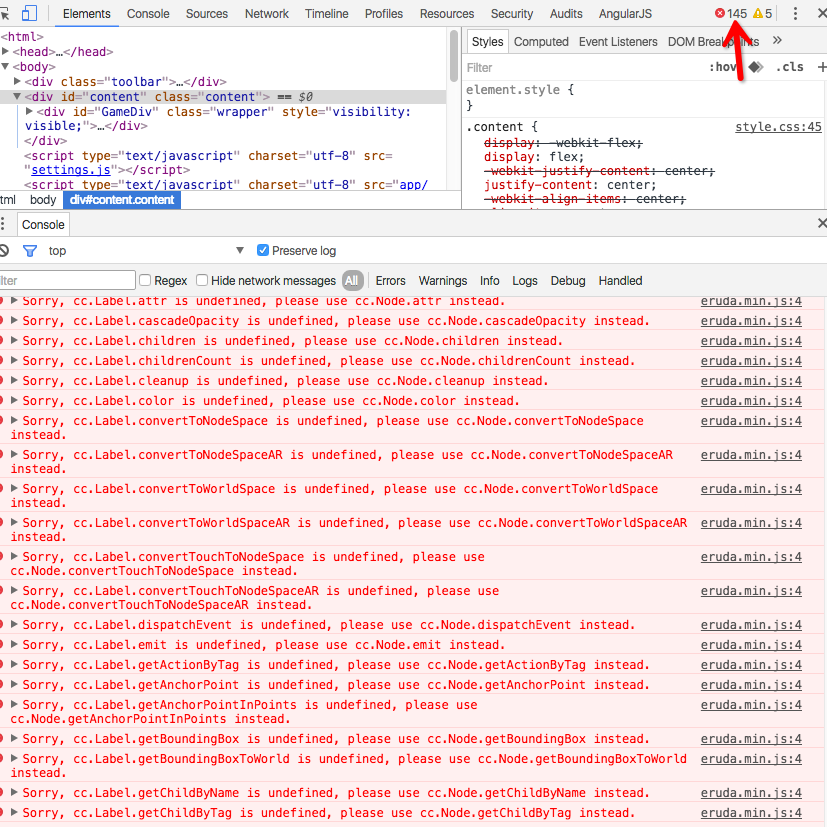Expand the cc.Label.emit error entry
The height and width of the screenshot is (827, 827).
click(x=15, y=644)
